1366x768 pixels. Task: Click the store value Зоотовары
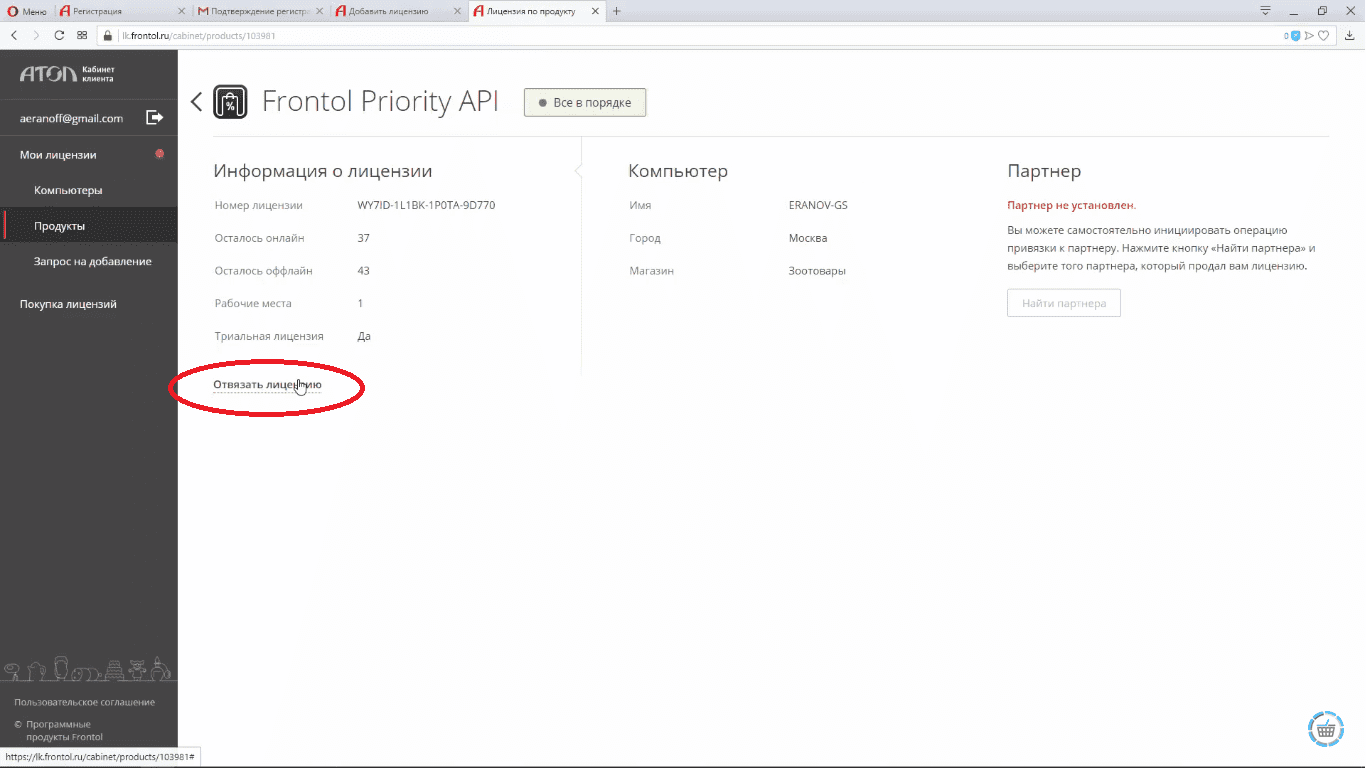coord(817,271)
